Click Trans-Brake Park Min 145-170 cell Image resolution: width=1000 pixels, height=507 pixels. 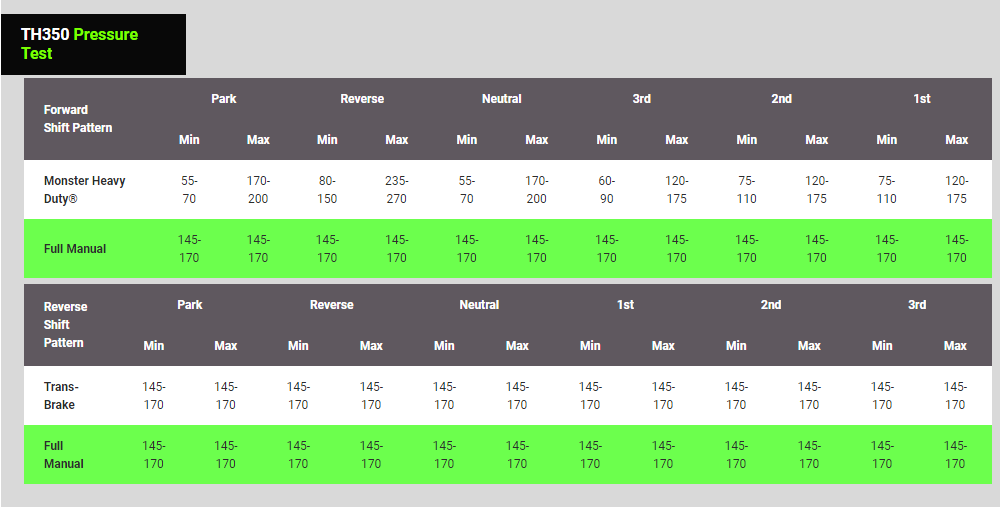pos(154,395)
